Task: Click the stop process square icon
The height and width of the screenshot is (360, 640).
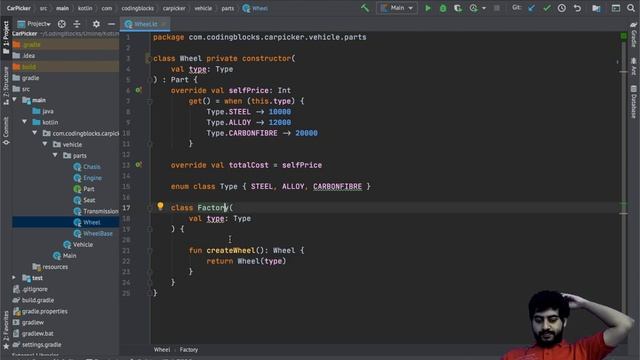Action: (496, 8)
